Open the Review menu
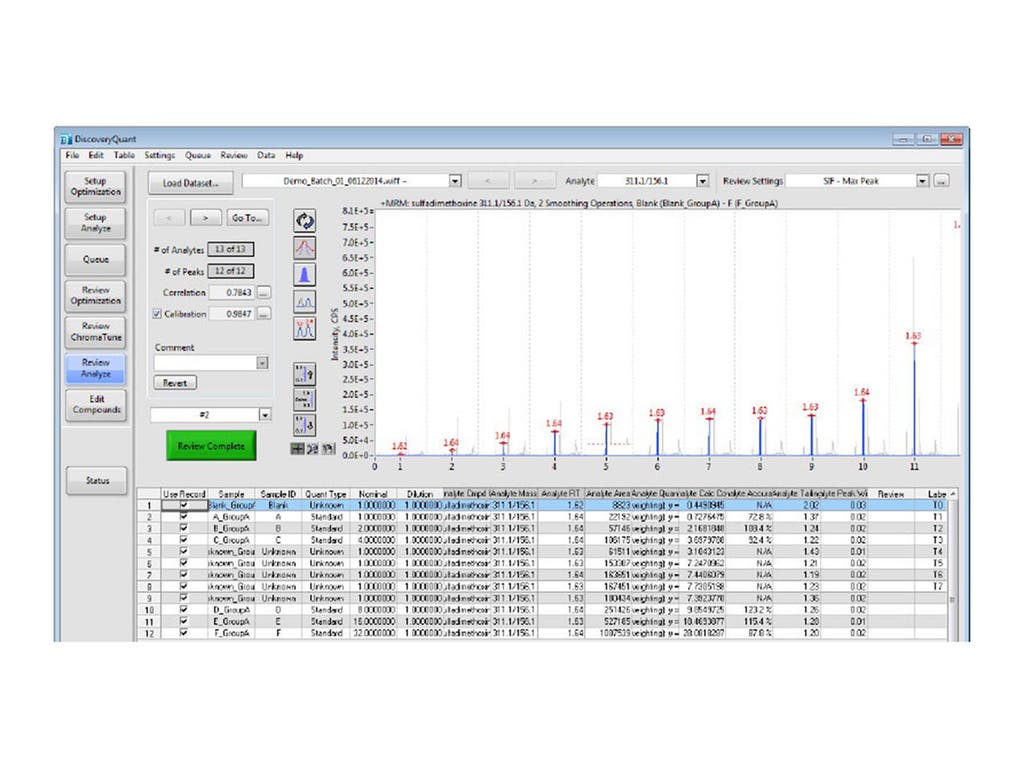1024x768 pixels. [x=235, y=155]
